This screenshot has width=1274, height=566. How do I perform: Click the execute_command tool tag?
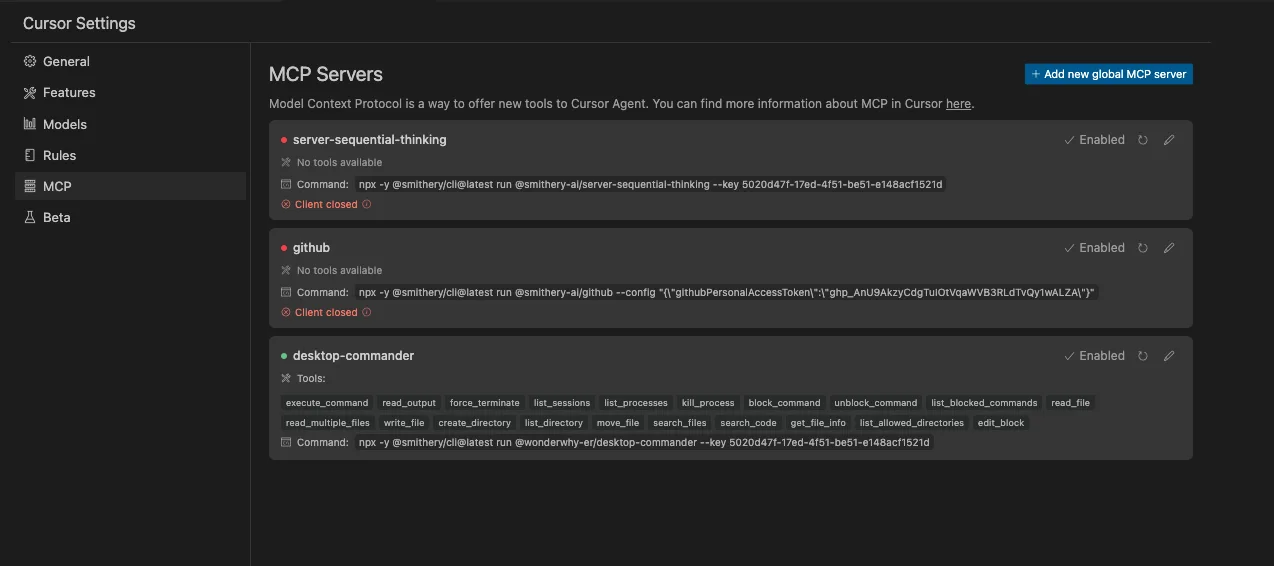pyautogui.click(x=327, y=403)
